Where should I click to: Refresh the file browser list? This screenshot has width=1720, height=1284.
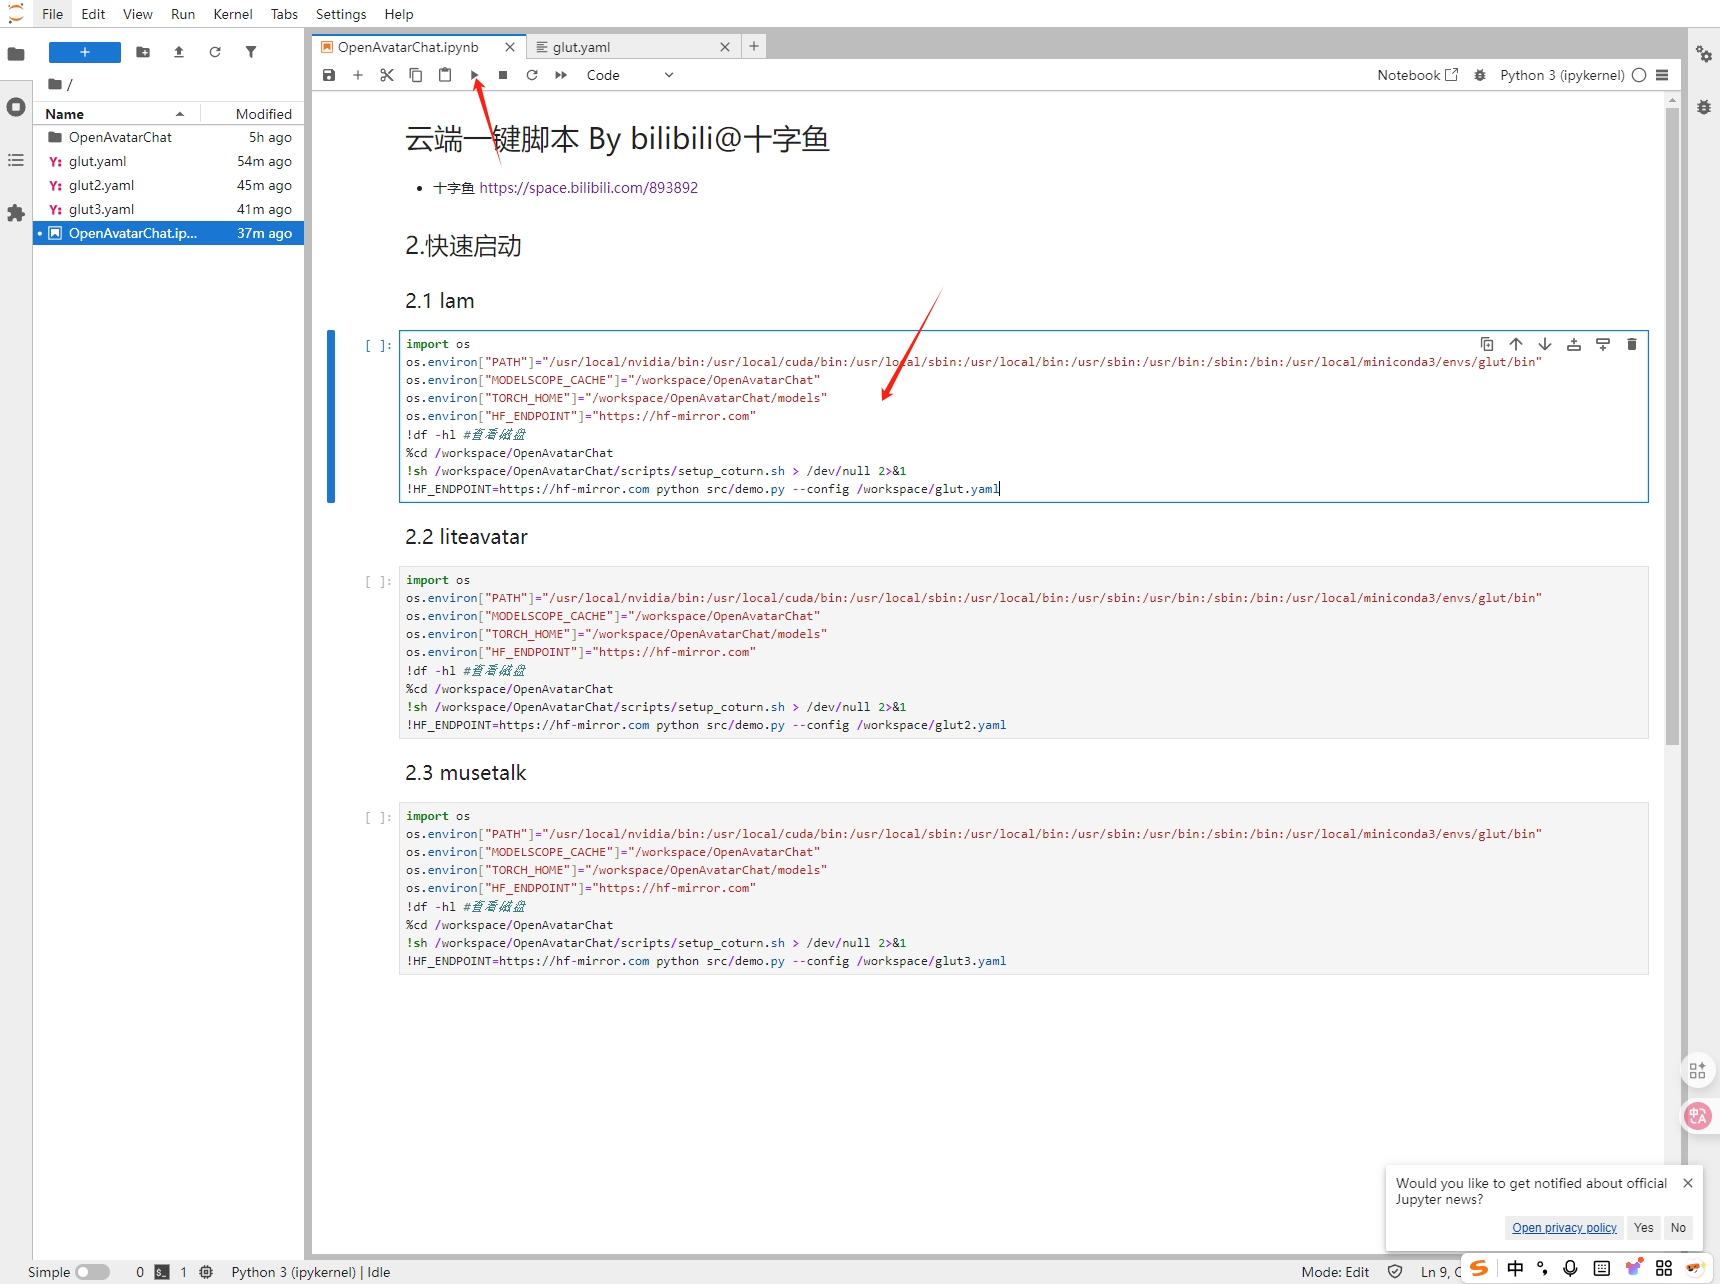pyautogui.click(x=215, y=52)
